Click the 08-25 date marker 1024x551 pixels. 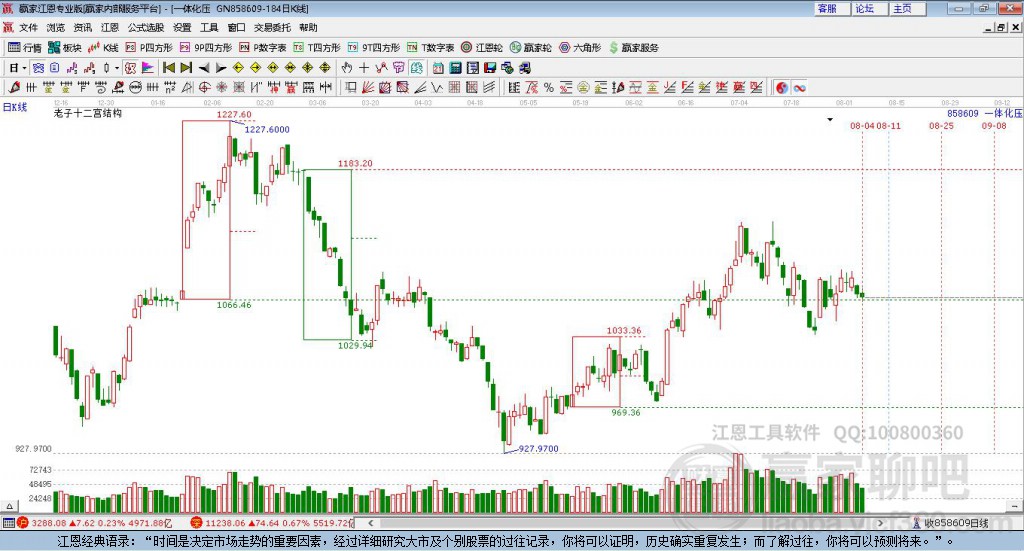pos(941,125)
